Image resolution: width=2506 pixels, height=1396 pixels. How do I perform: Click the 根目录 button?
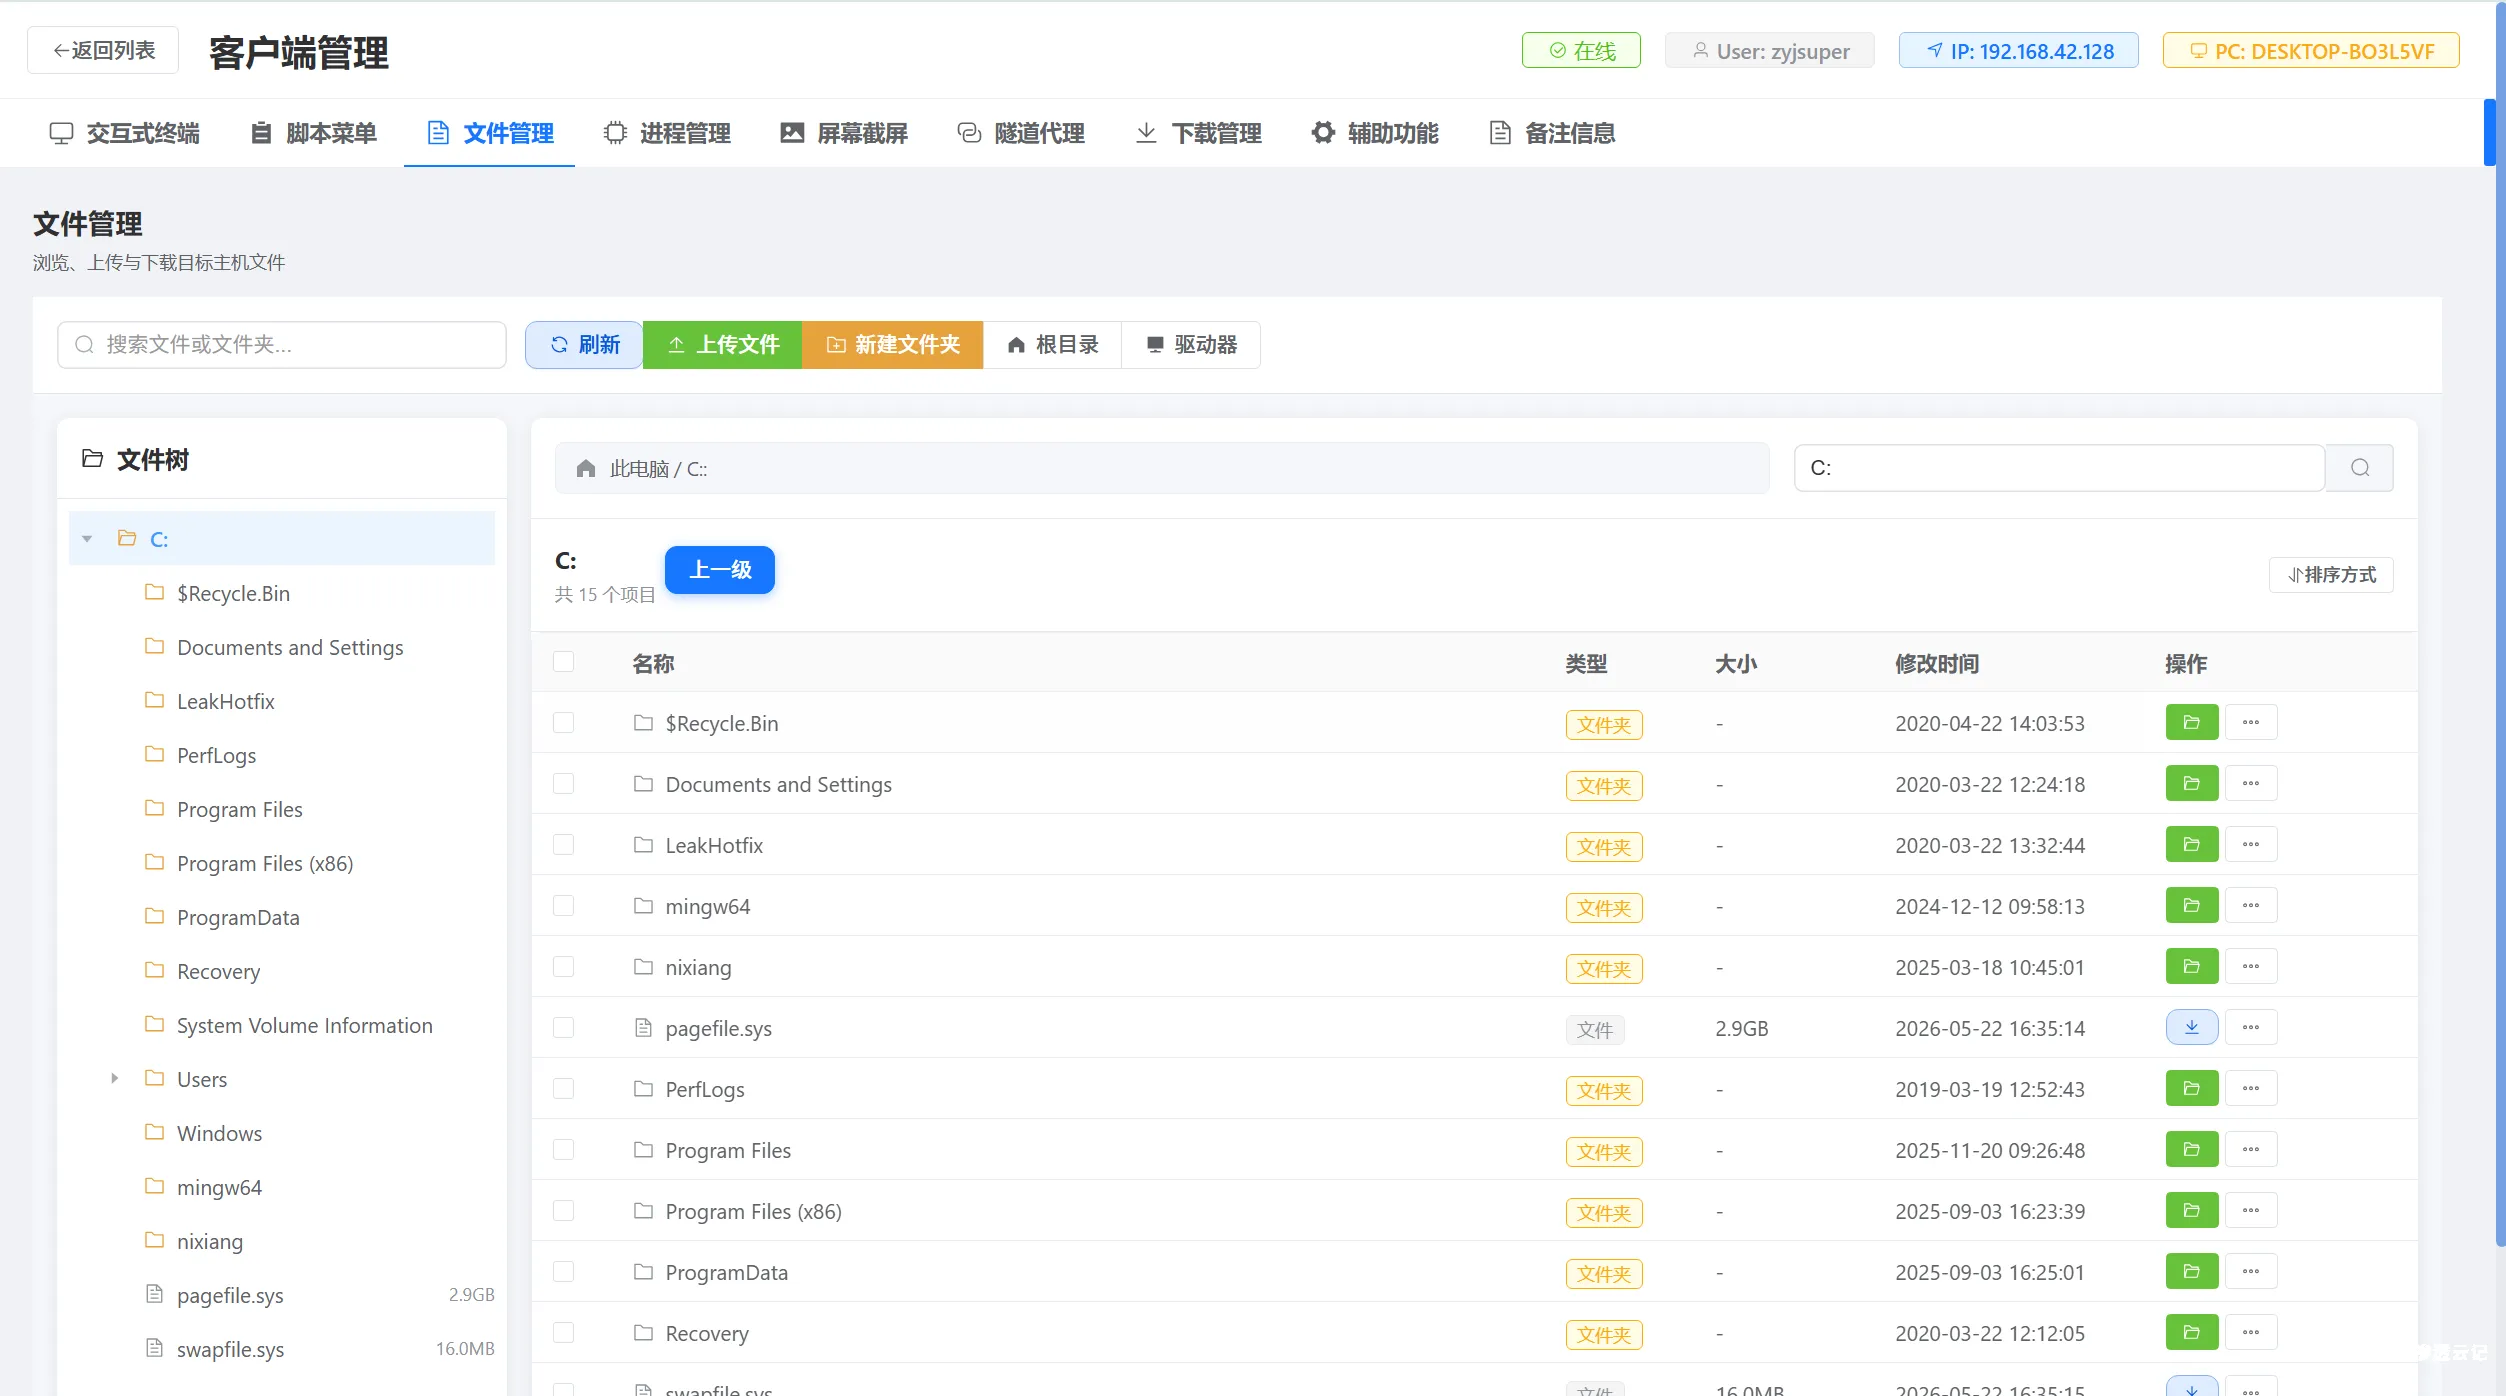1052,345
